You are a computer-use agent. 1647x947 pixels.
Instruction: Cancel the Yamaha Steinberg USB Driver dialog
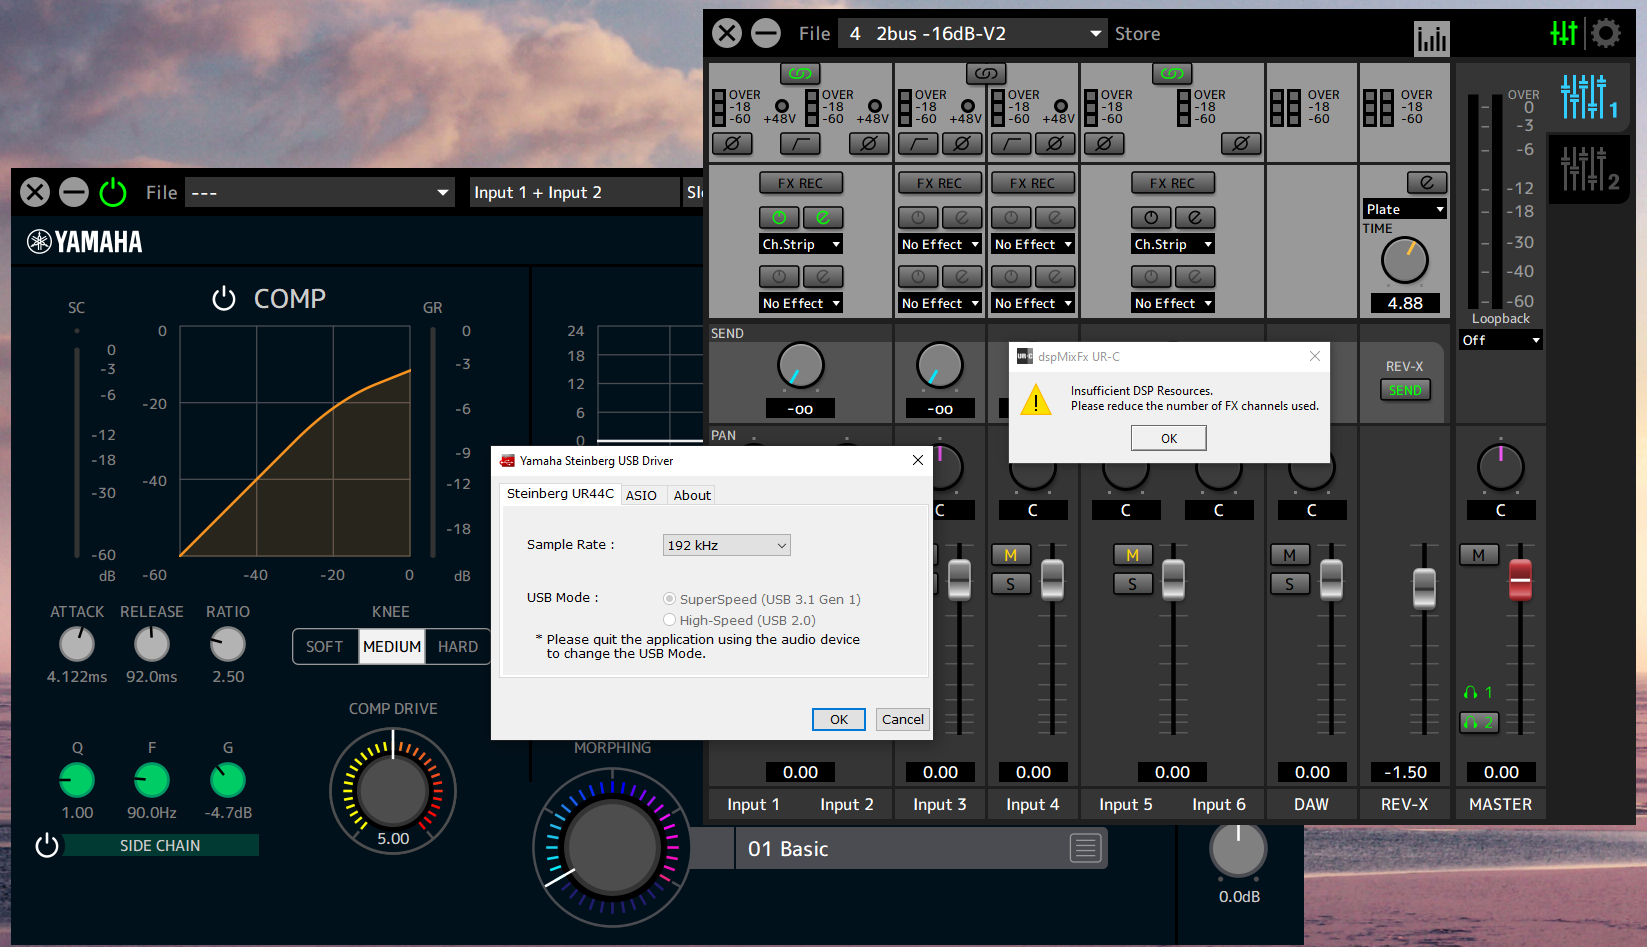[x=903, y=719]
